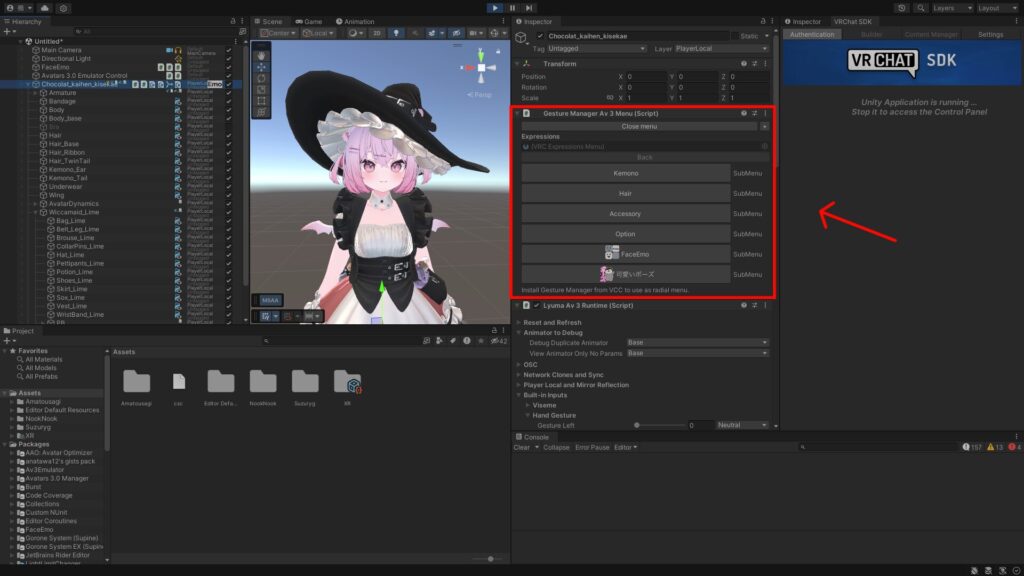
Task: Toggle 2D view mode in Scene
Action: tap(377, 33)
